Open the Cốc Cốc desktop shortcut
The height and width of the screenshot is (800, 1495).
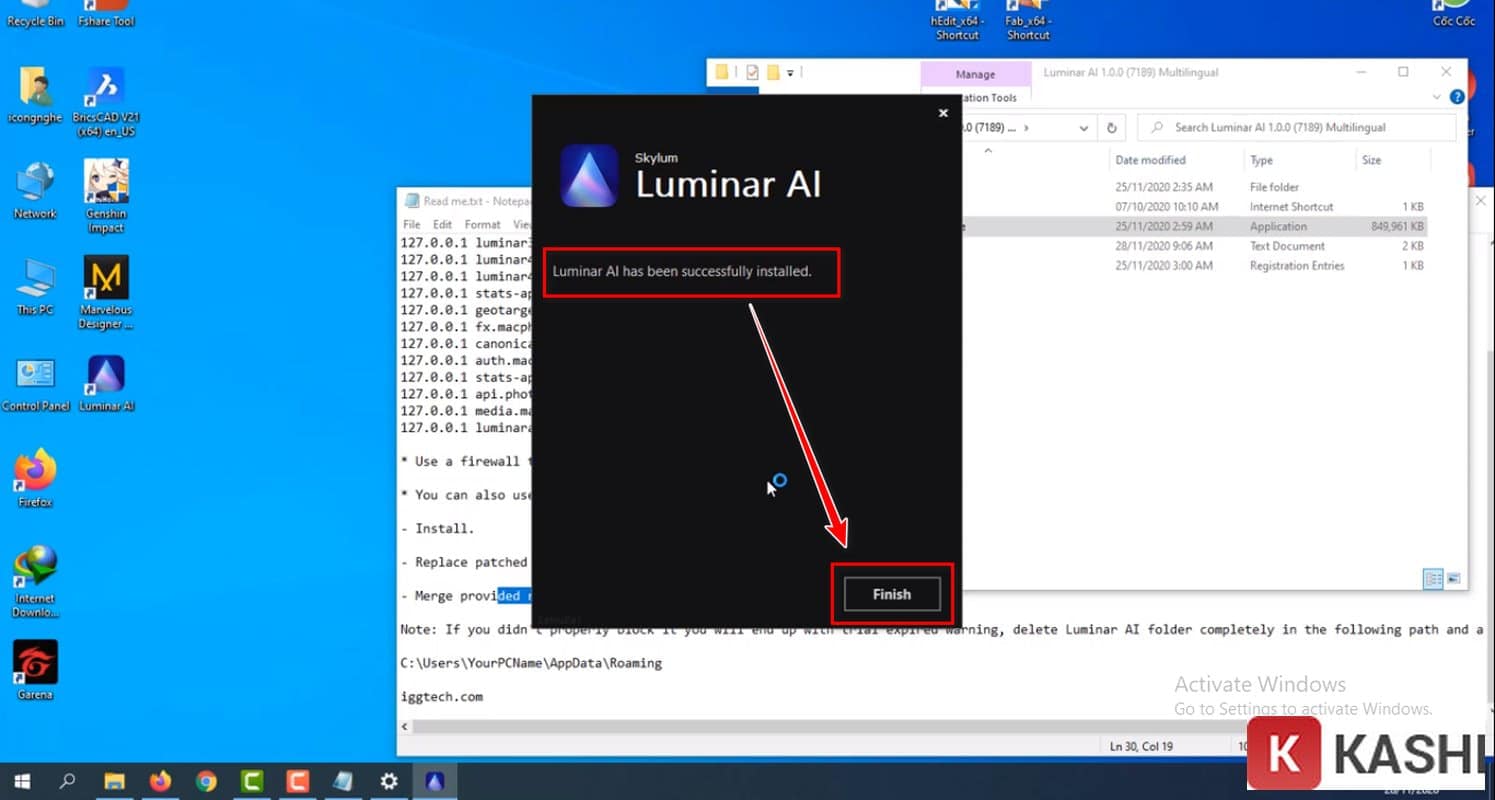click(x=1453, y=14)
